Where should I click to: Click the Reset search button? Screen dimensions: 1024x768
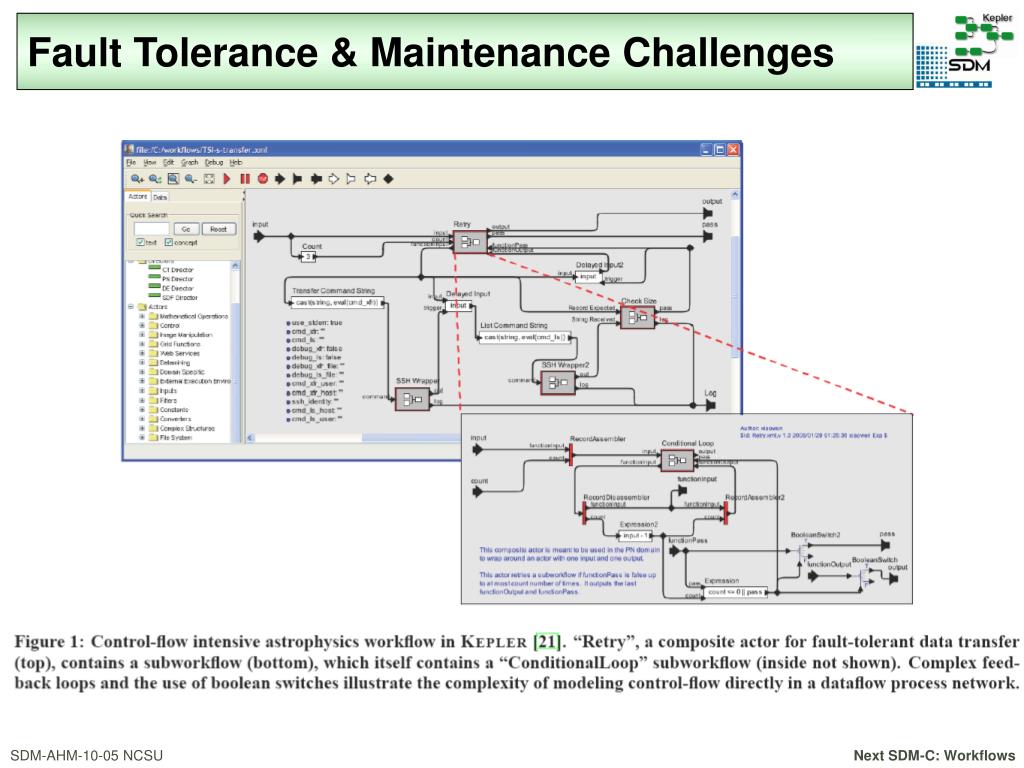pos(219,229)
